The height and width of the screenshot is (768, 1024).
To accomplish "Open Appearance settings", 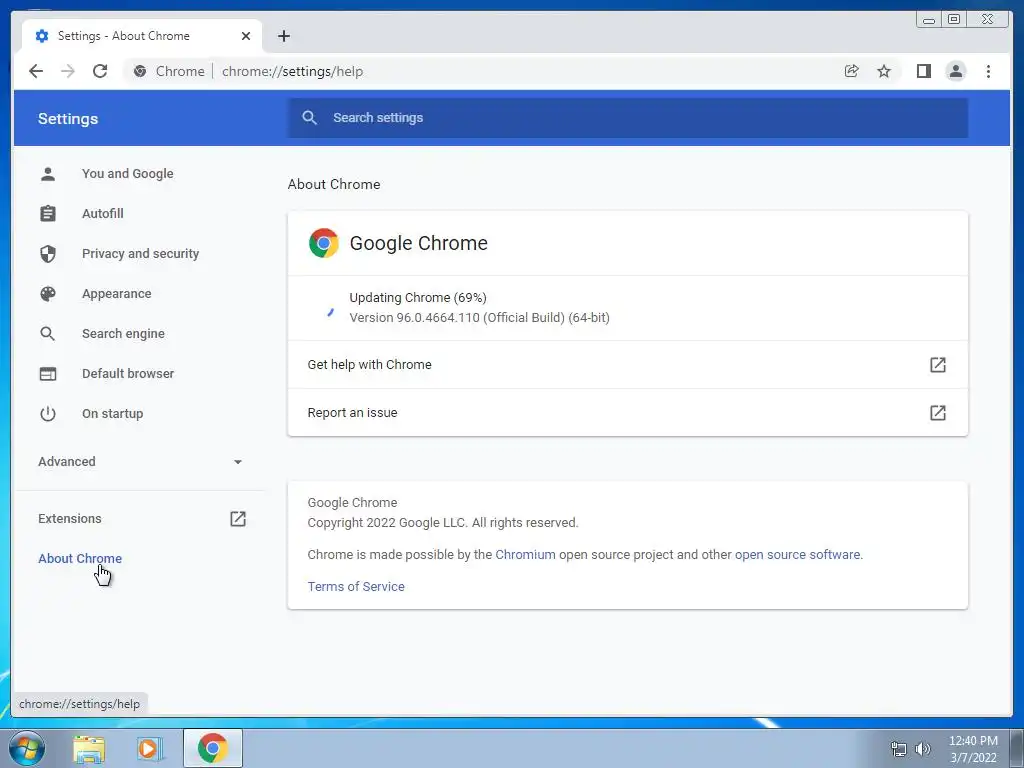I will tap(116, 294).
